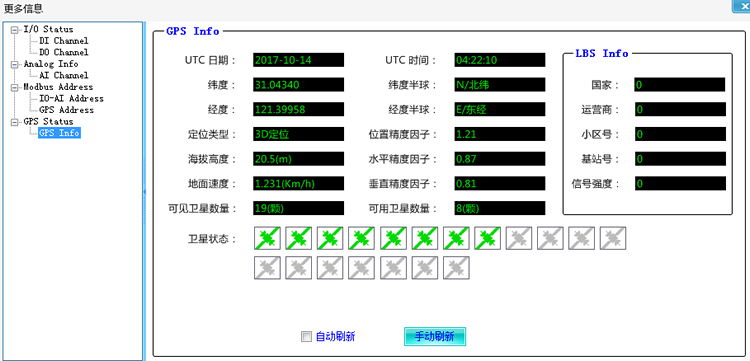The height and width of the screenshot is (361, 750).
Task: Click the E/东经 hemisphere field
Action: tap(500, 109)
